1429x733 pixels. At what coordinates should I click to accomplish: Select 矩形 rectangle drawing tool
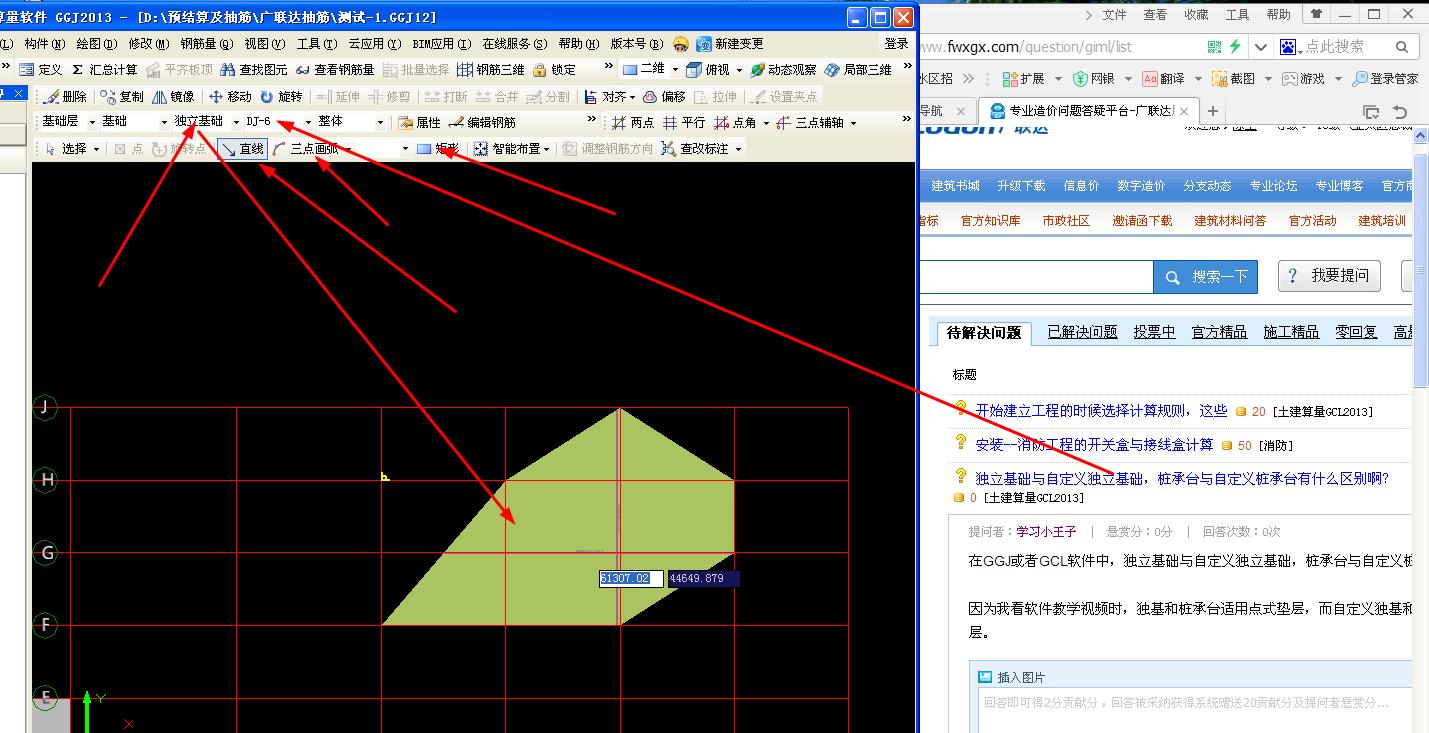click(x=438, y=148)
